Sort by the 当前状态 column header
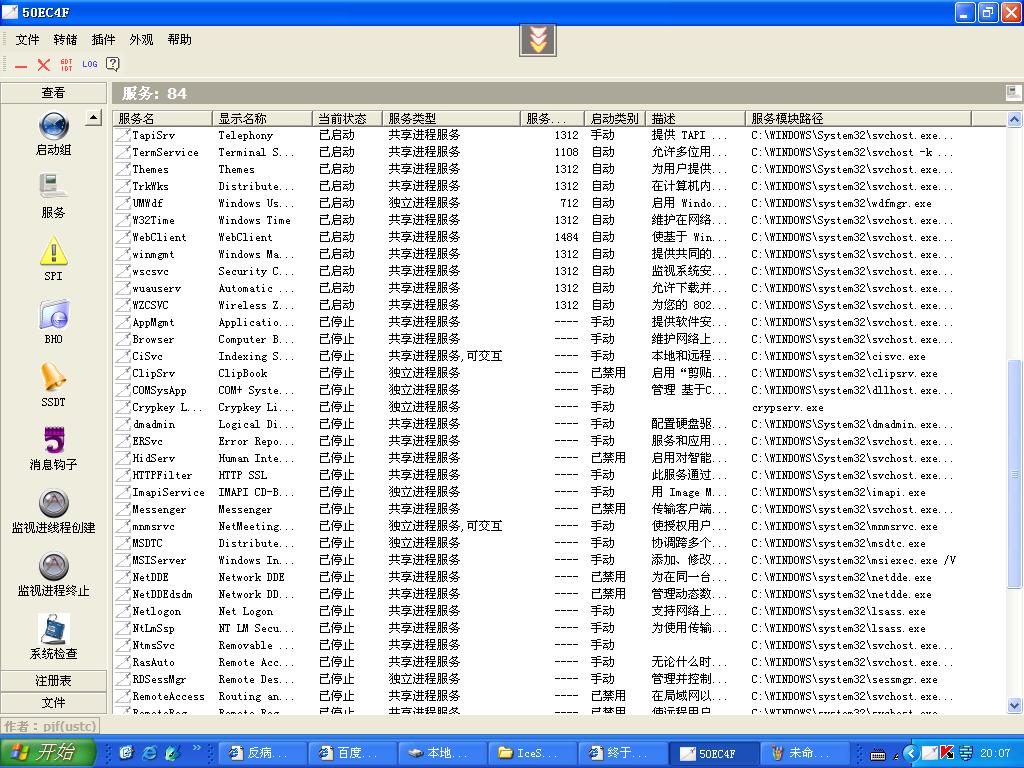The width and height of the screenshot is (1024, 768). 347,118
